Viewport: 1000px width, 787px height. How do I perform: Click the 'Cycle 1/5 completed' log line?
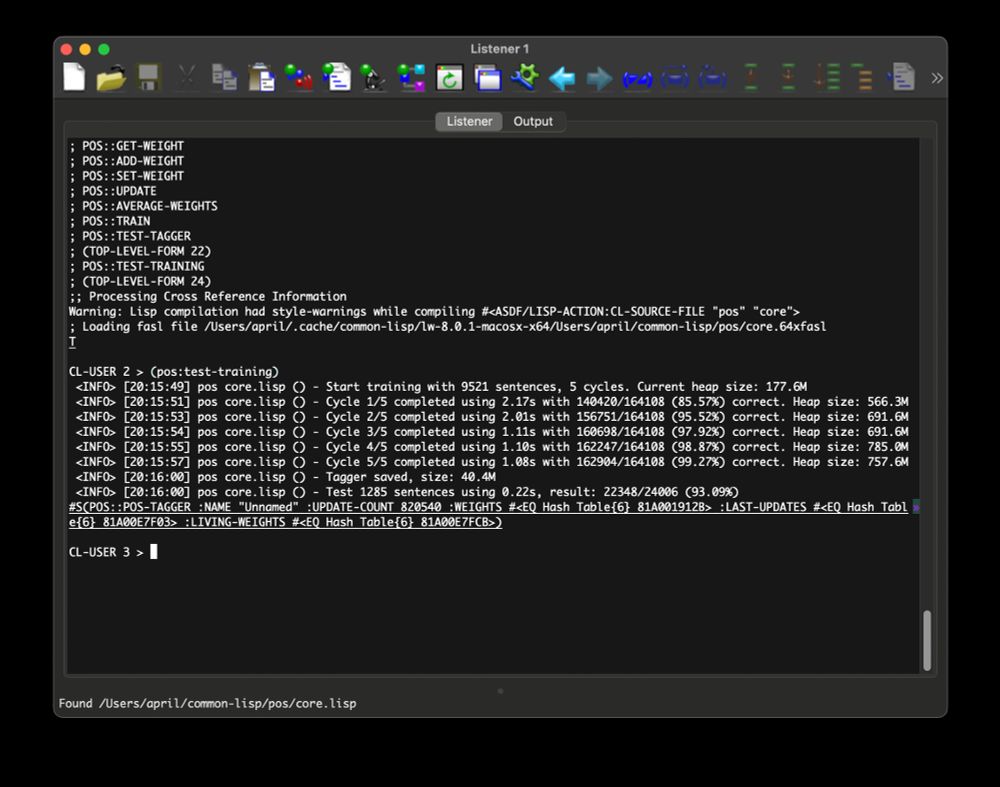[x=492, y=401]
